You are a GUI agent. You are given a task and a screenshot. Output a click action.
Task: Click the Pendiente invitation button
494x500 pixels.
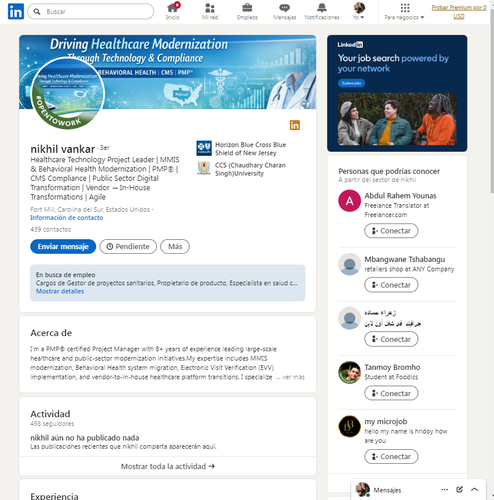coord(128,247)
